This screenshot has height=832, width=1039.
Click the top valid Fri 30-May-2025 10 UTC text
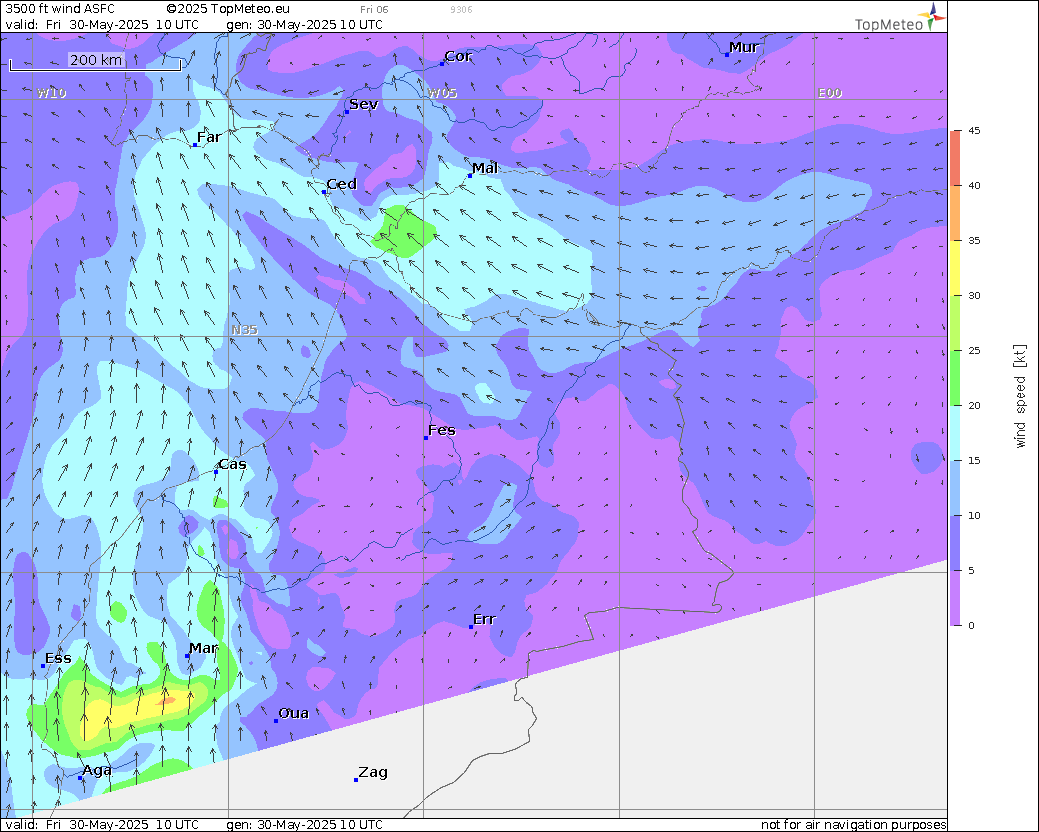coord(101,25)
